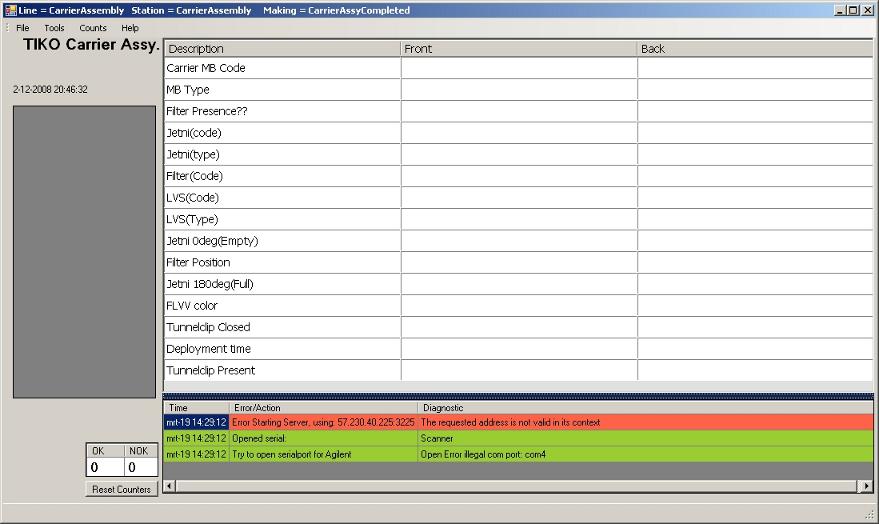Click the date and time label 2-12-2008
This screenshot has width=879, height=524.
pyautogui.click(x=50, y=89)
